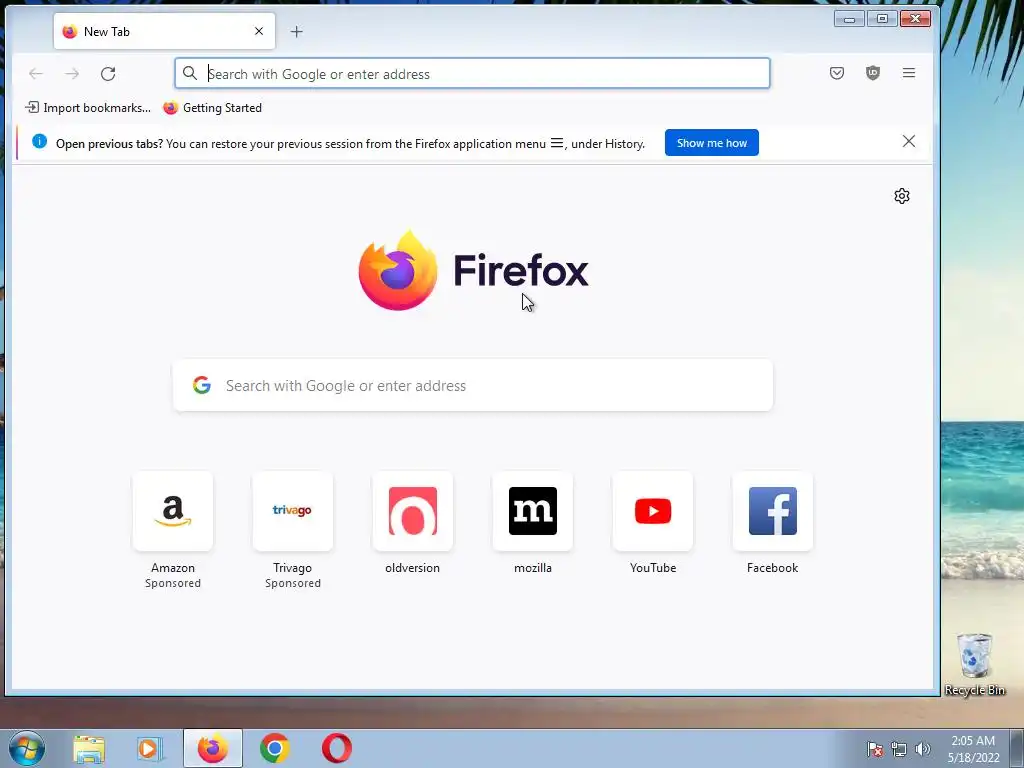Close the New Tab tab
1024x768 pixels.
pyautogui.click(x=259, y=31)
